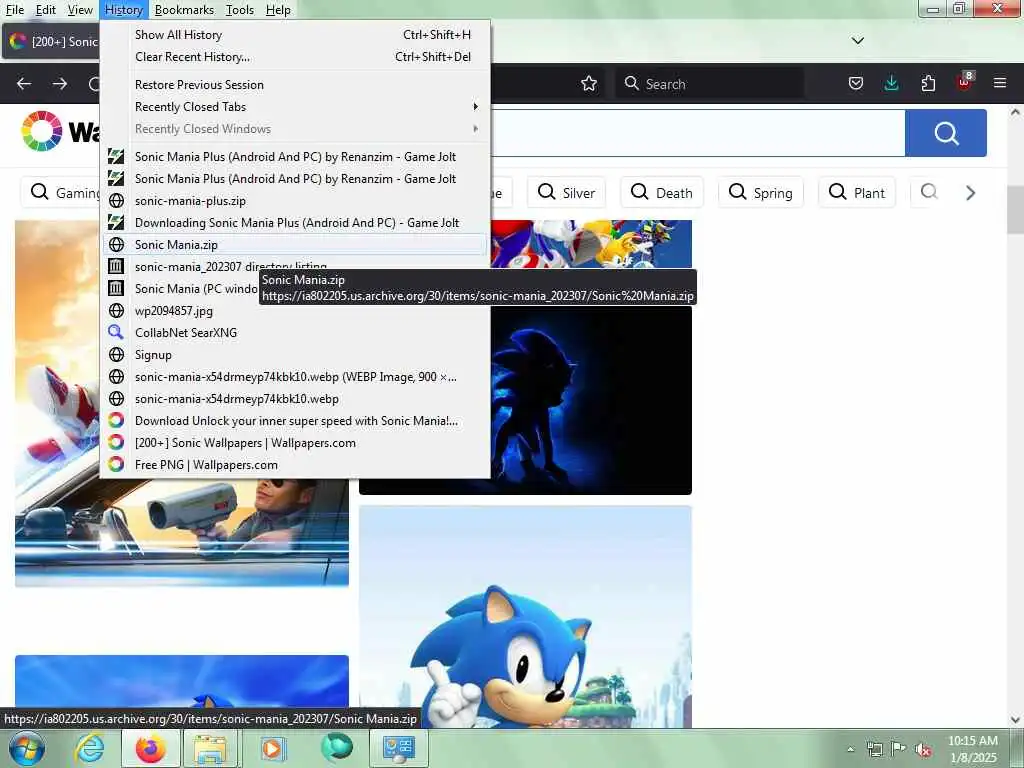Open the dark blue Sonic silhouette wallpaper
The width and height of the screenshot is (1024, 768).
pos(590,400)
